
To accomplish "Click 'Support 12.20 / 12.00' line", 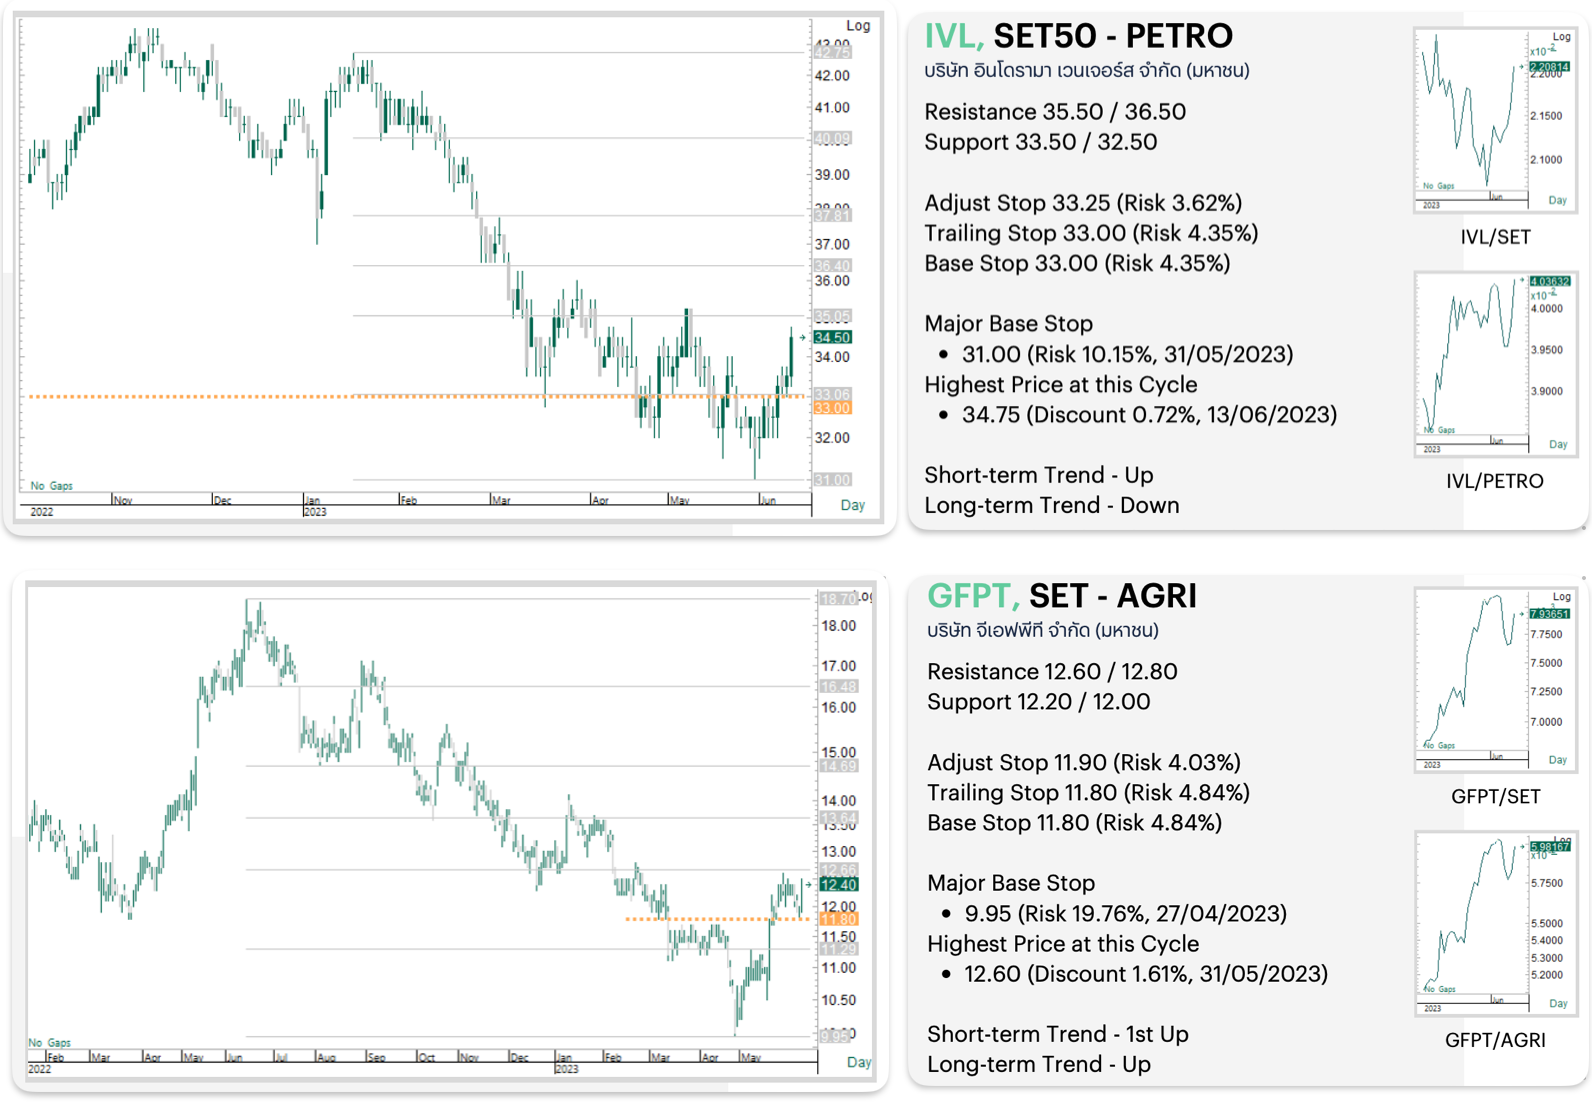I will pos(1039,702).
